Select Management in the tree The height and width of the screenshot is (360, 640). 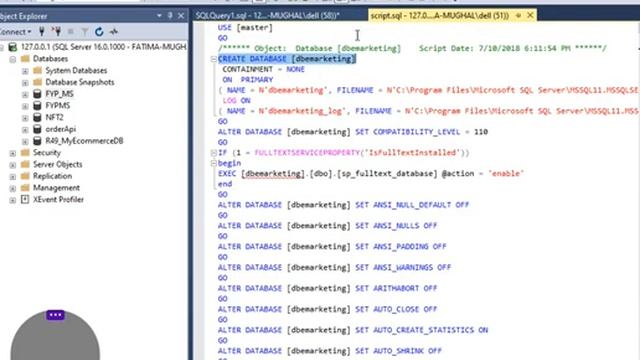pyautogui.click(x=56, y=188)
